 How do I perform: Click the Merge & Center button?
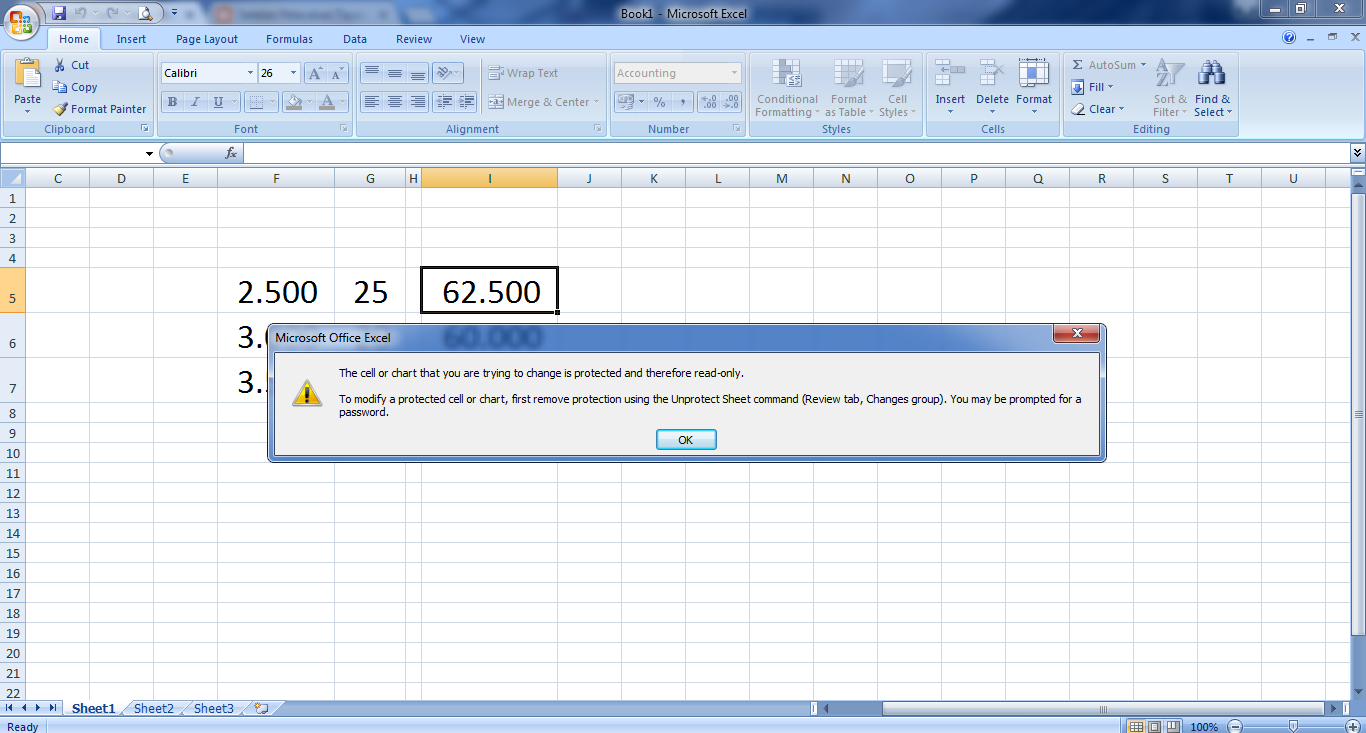tap(539, 102)
